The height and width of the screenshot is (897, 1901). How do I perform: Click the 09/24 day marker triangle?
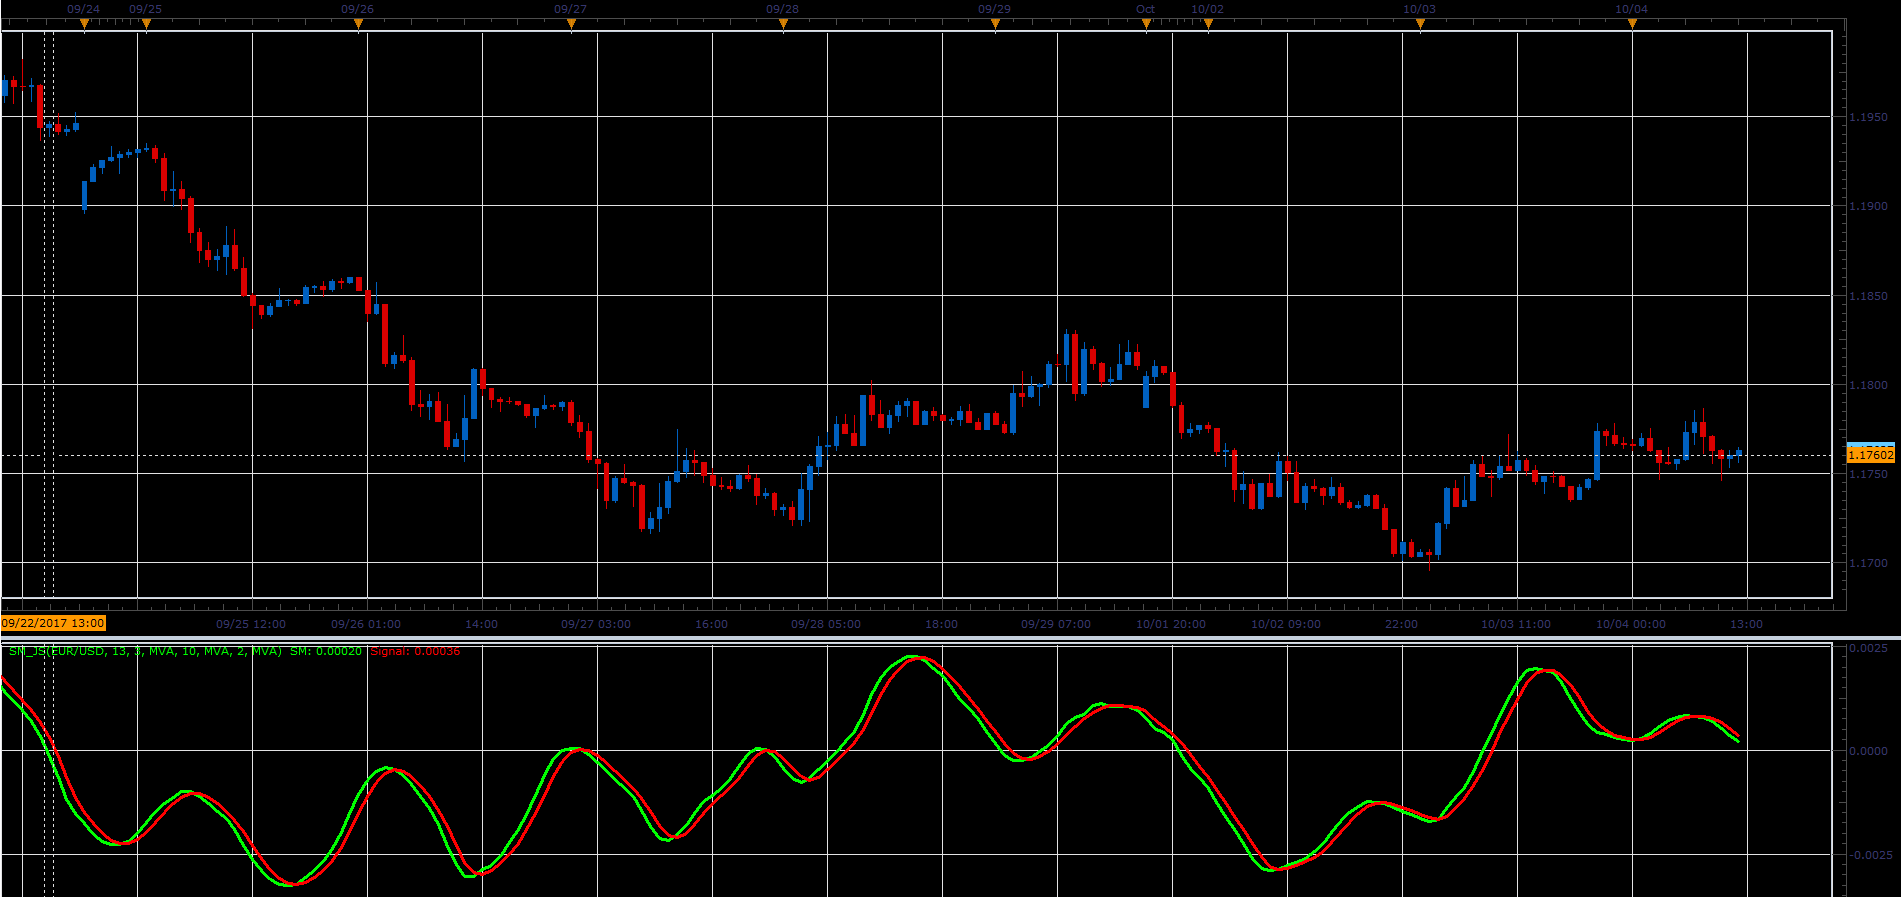[x=84, y=24]
